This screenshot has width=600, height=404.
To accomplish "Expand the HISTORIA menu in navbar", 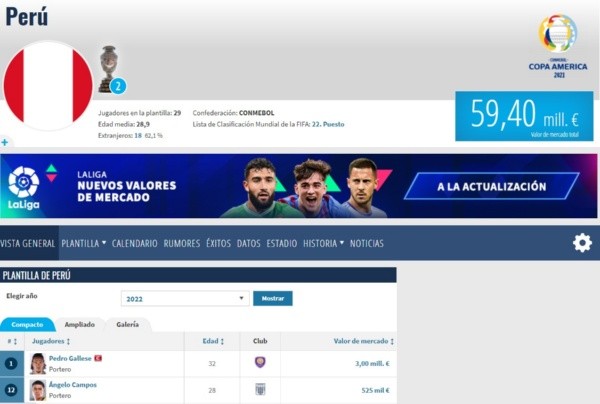I will [x=324, y=243].
